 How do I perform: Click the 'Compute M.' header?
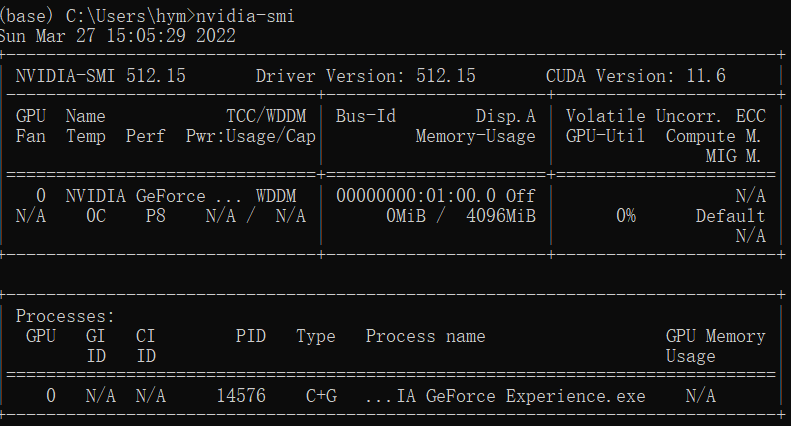coord(713,136)
